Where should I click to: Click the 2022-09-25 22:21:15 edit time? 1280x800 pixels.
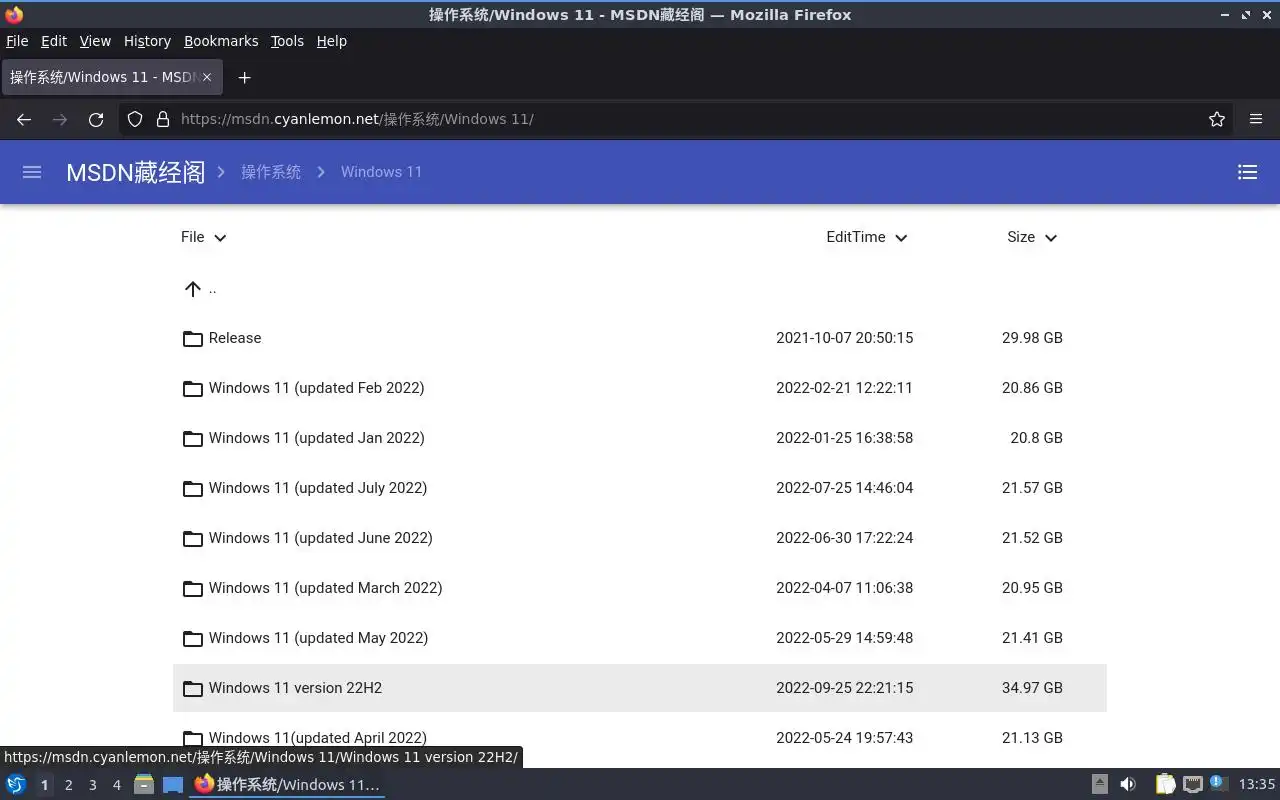[844, 688]
